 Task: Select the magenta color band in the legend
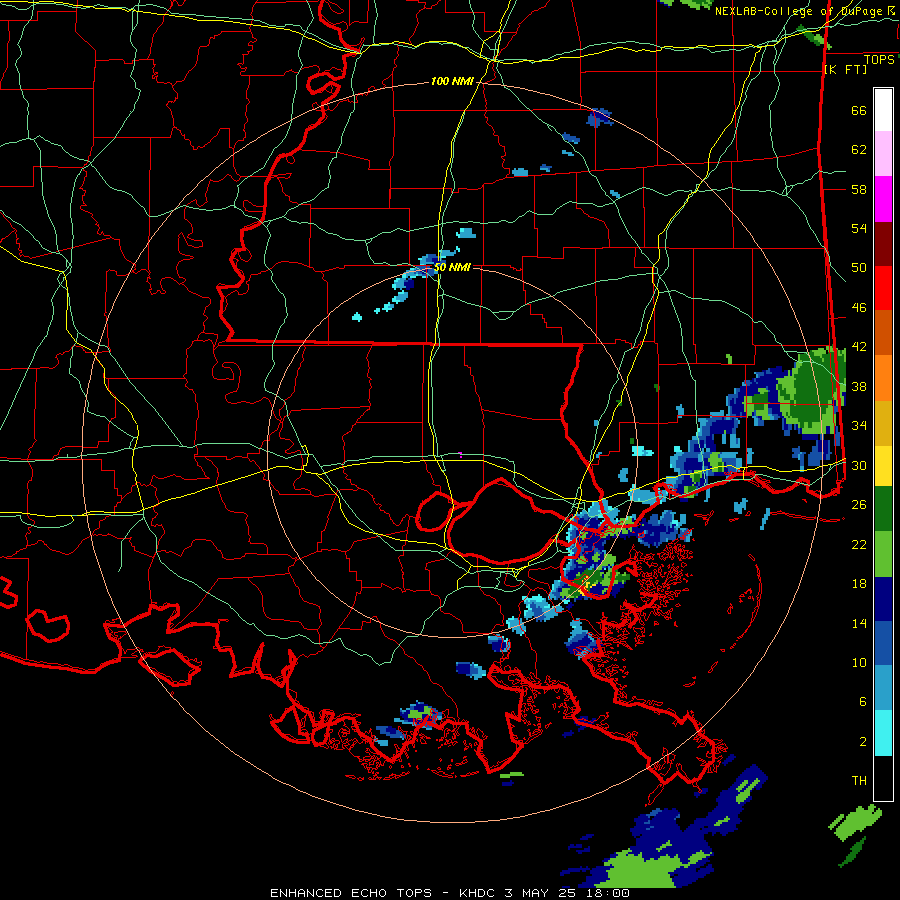tap(883, 199)
